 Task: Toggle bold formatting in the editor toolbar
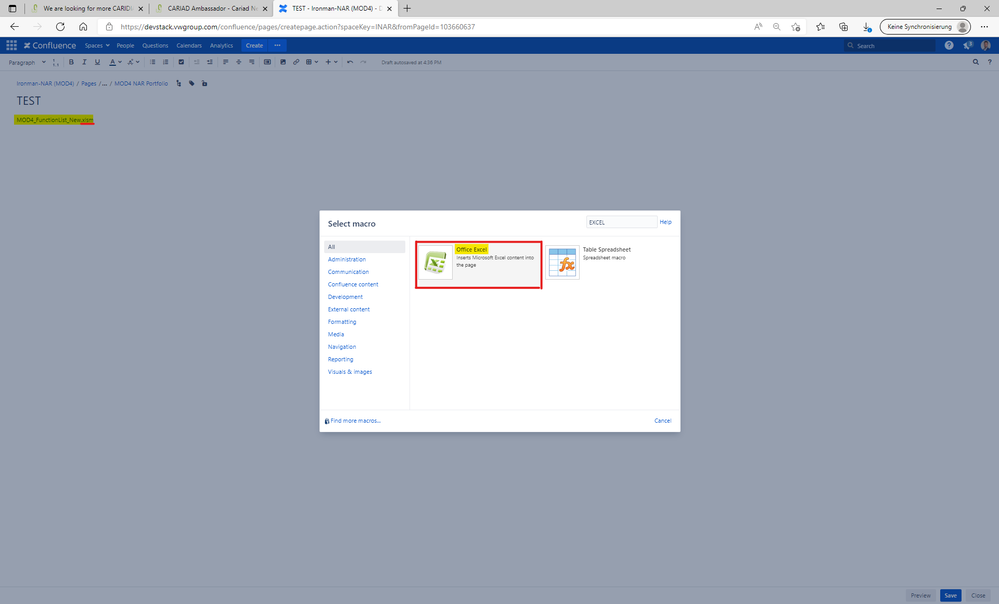pyautogui.click(x=71, y=62)
